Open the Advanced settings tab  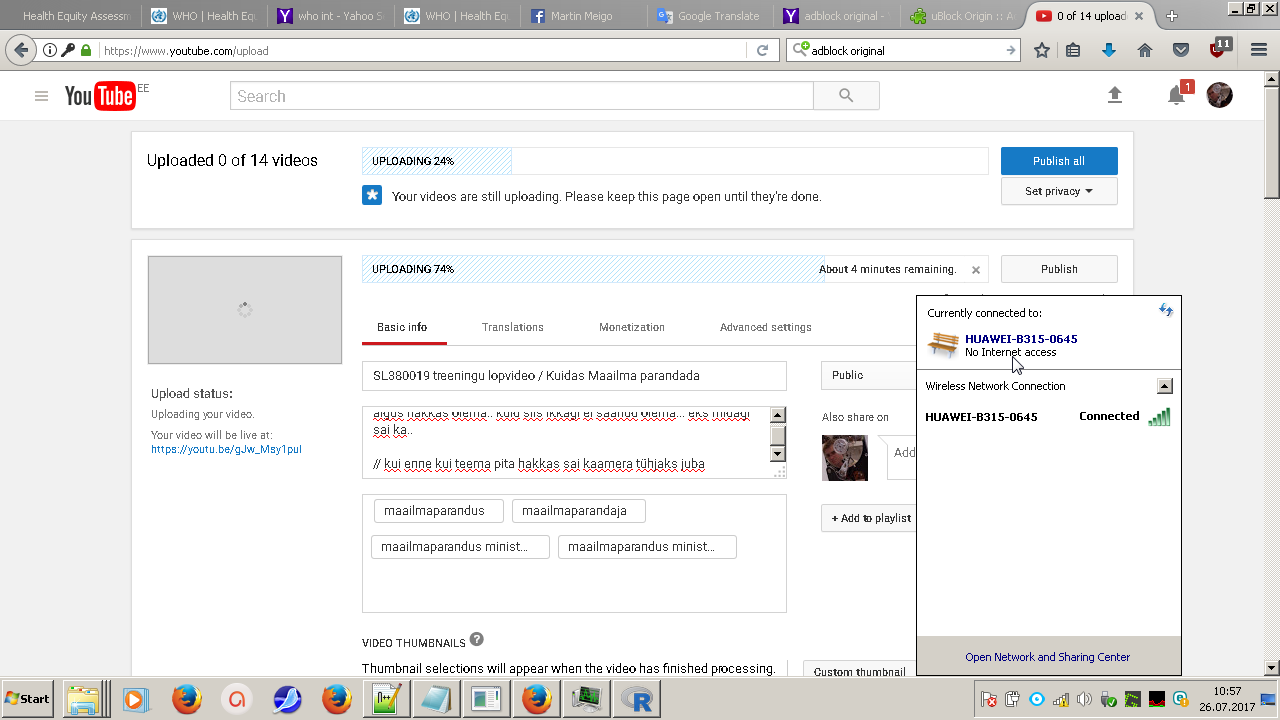[x=765, y=327]
